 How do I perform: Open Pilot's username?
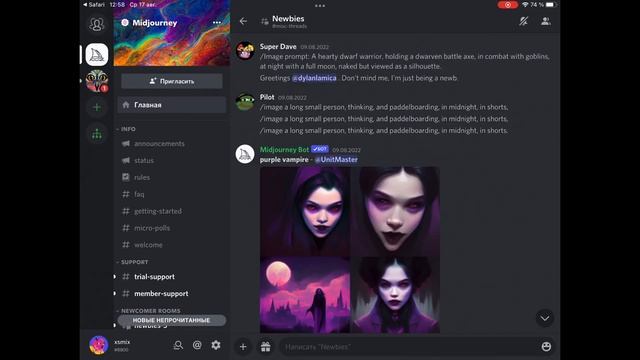[x=267, y=97]
